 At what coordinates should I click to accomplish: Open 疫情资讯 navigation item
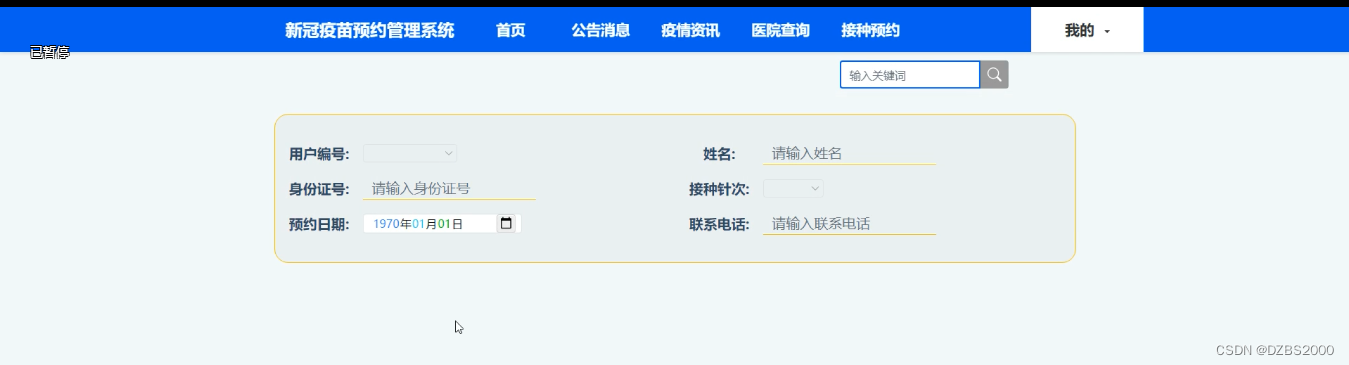pyautogui.click(x=690, y=30)
